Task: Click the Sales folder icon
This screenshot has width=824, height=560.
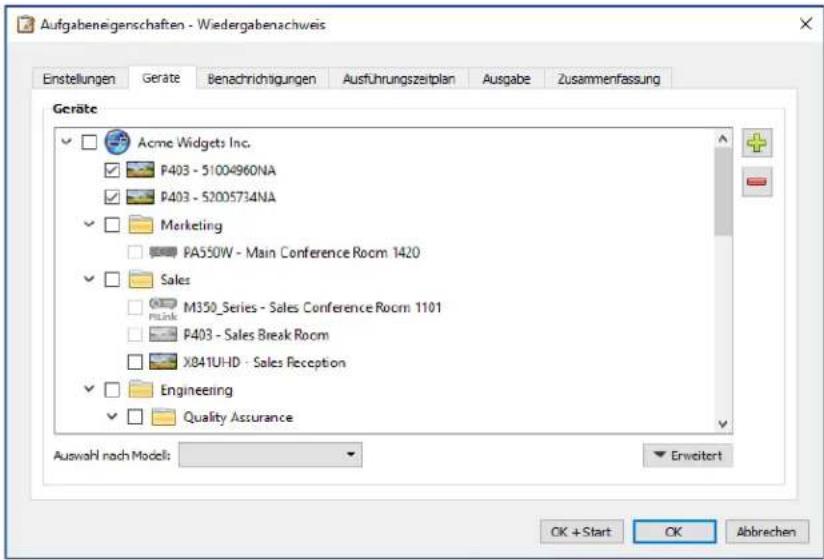Action: pos(141,279)
